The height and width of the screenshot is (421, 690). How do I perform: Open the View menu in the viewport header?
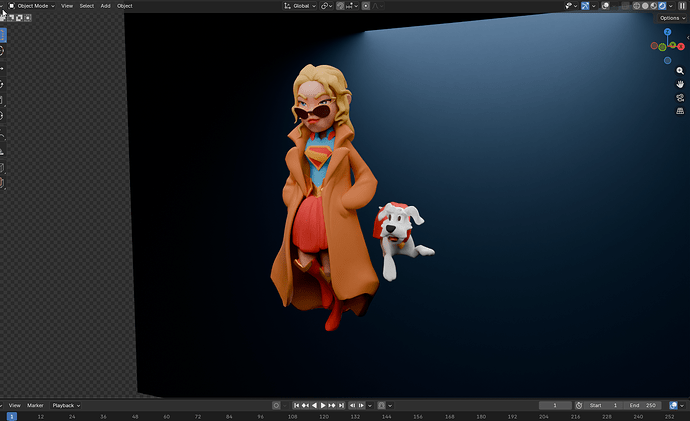(x=67, y=6)
